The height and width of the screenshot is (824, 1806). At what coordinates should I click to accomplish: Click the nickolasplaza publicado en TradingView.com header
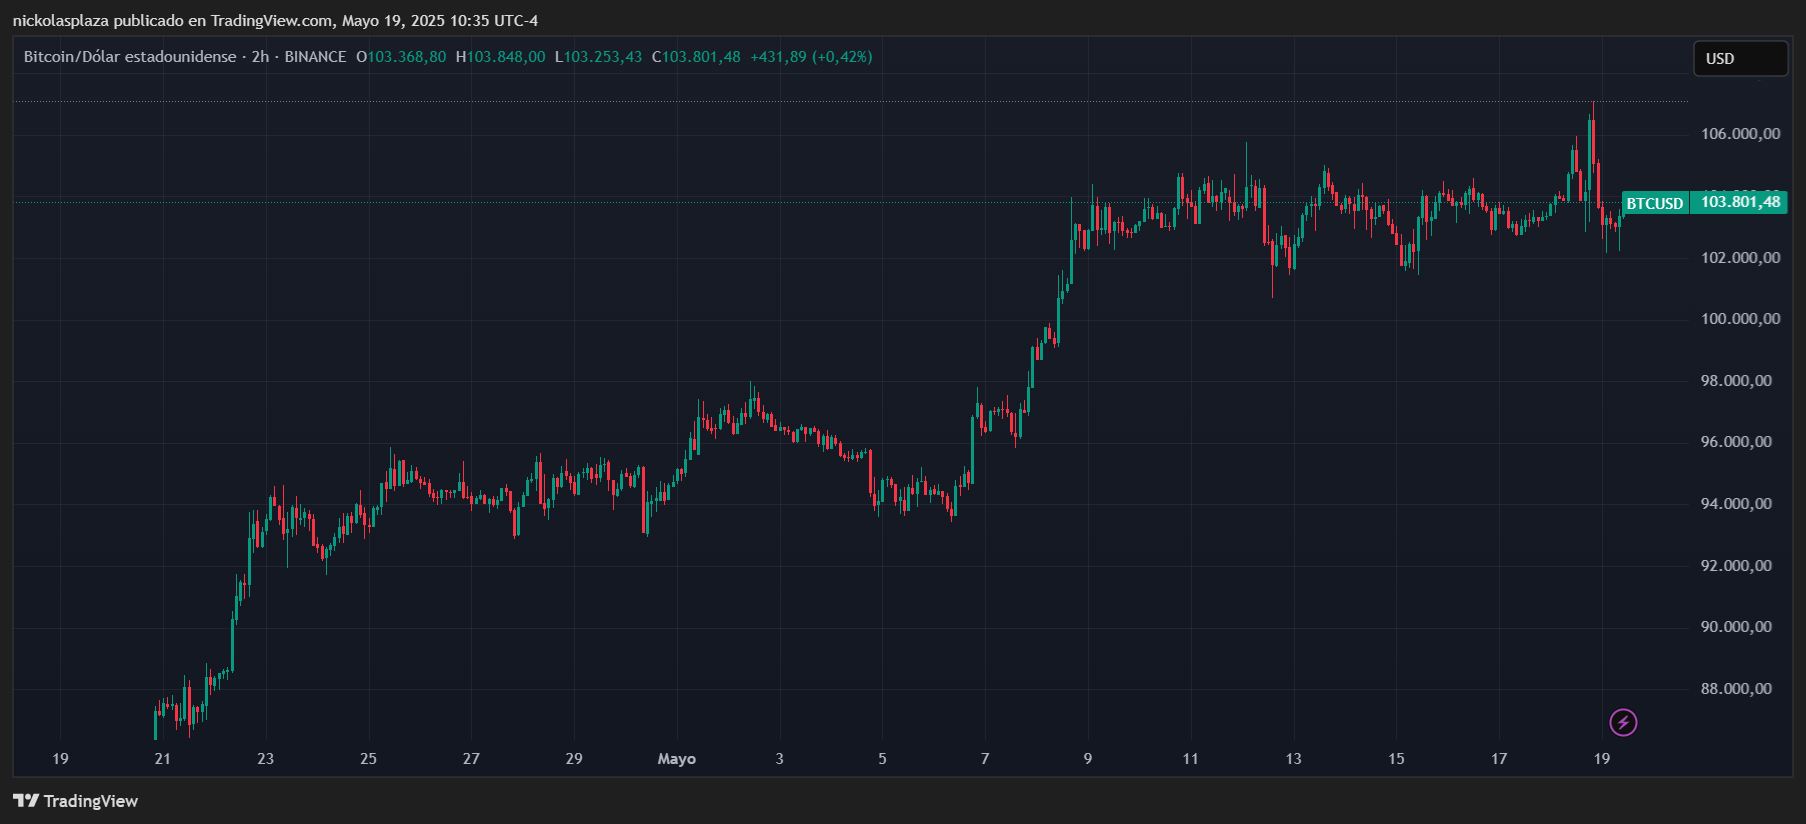pyautogui.click(x=275, y=20)
